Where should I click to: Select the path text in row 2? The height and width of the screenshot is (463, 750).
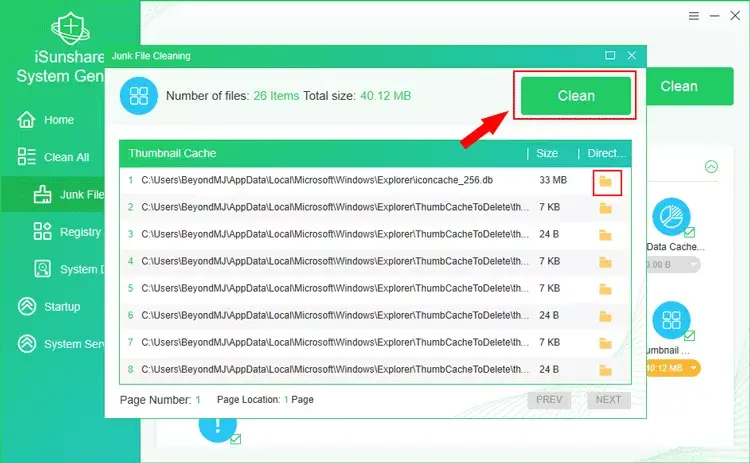tap(335, 208)
